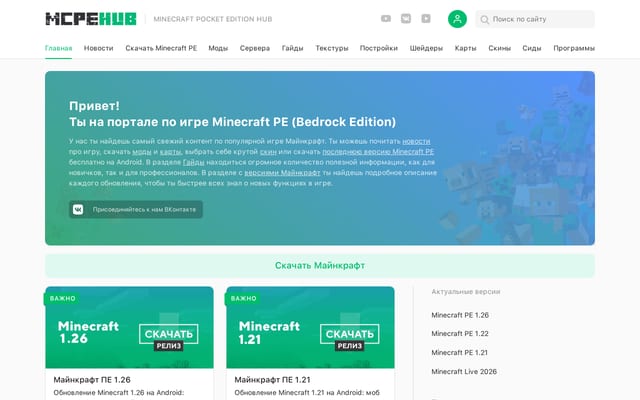Open the 'Майнкрафт ПЕ 1.26' article title
This screenshot has height=400, width=640.
[92, 380]
